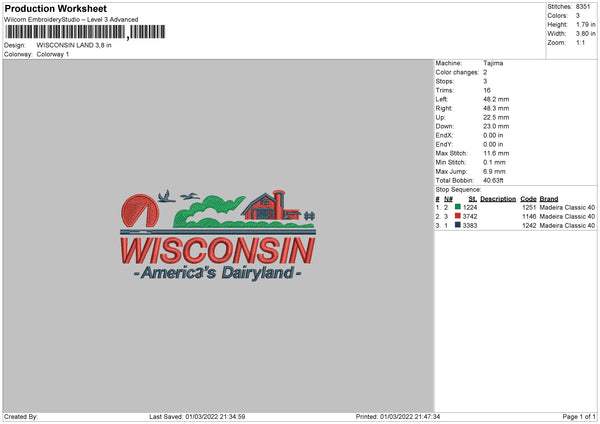Click the Up value 22.5 mm
Viewport: 600px width, 424px height.
point(496,117)
